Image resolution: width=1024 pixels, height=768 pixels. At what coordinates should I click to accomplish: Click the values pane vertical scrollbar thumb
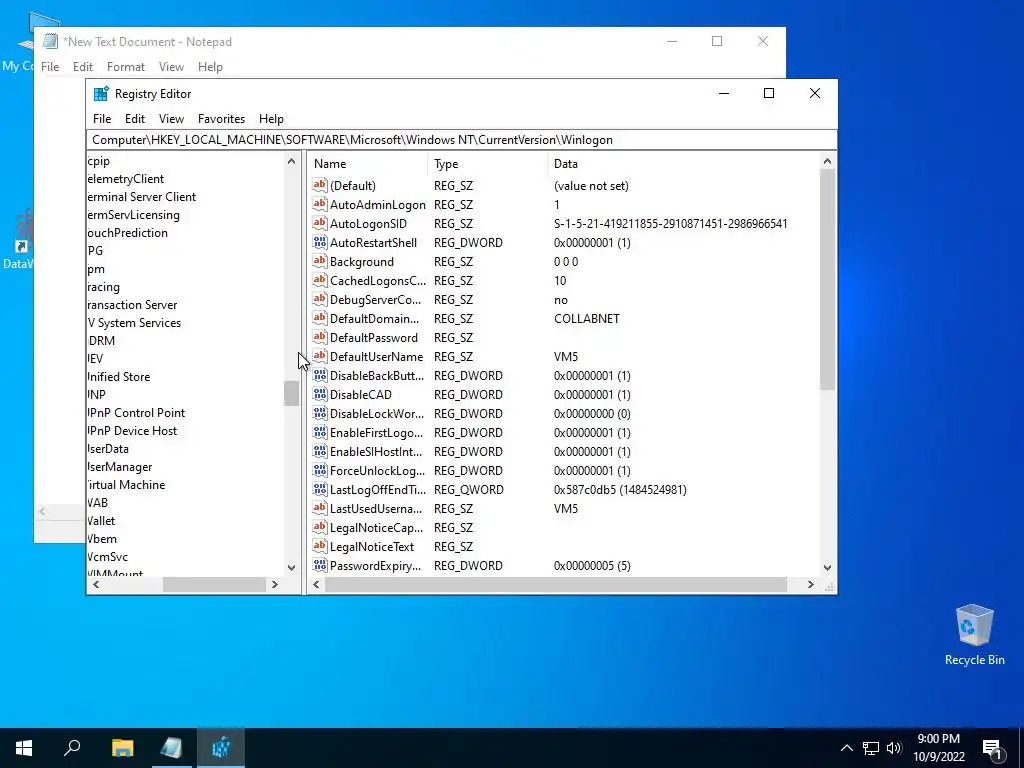click(827, 280)
